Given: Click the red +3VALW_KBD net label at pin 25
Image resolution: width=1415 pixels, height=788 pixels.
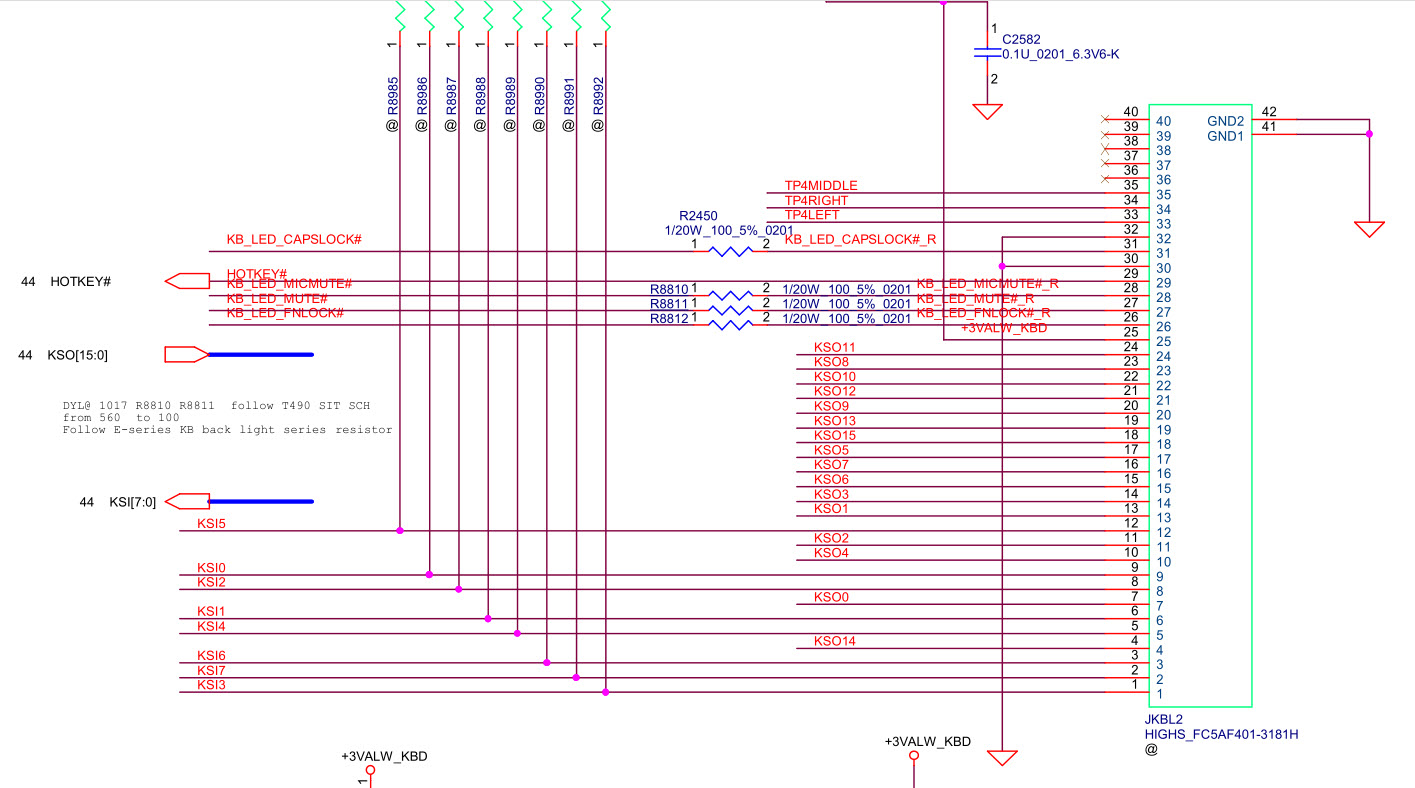Looking at the screenshot, I should pos(1004,328).
